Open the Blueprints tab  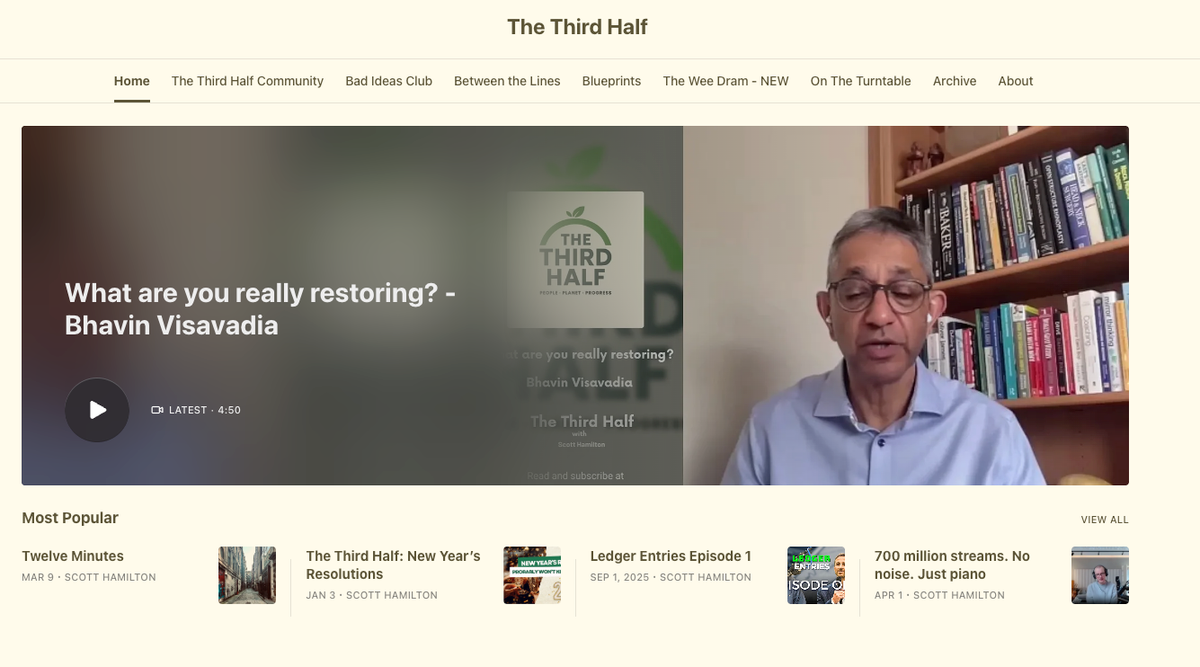[x=612, y=81]
